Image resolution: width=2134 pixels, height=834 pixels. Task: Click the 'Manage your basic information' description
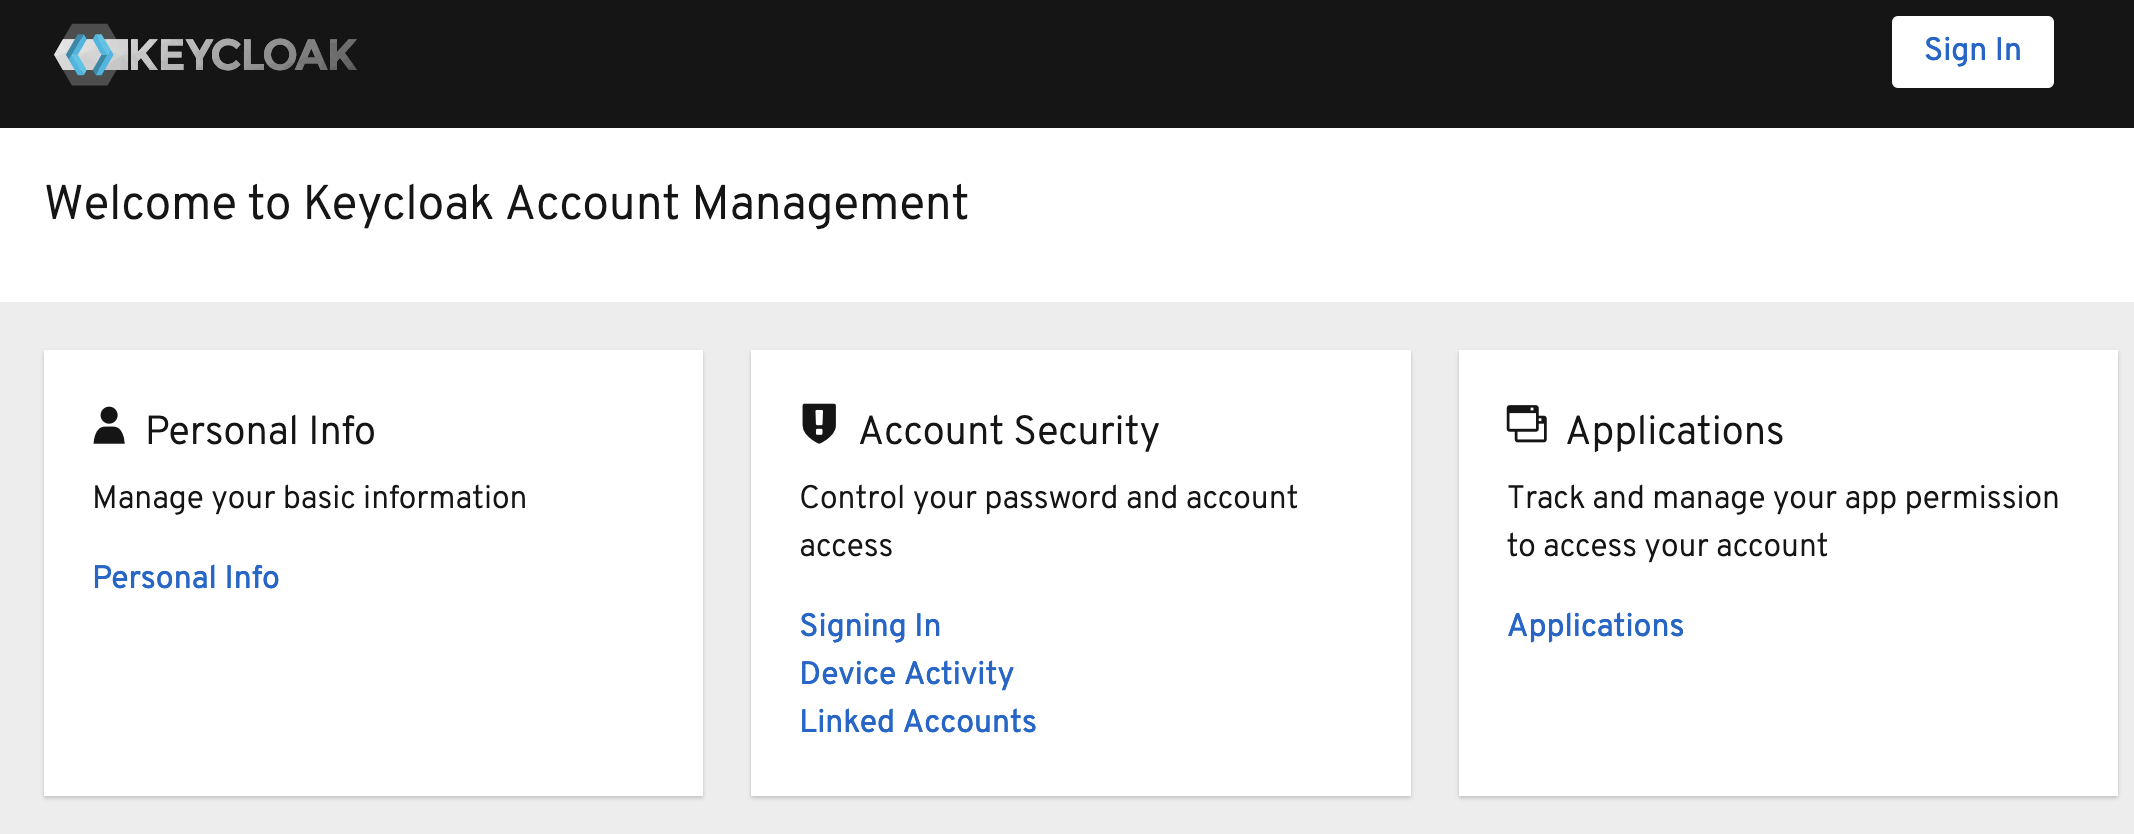tap(309, 498)
